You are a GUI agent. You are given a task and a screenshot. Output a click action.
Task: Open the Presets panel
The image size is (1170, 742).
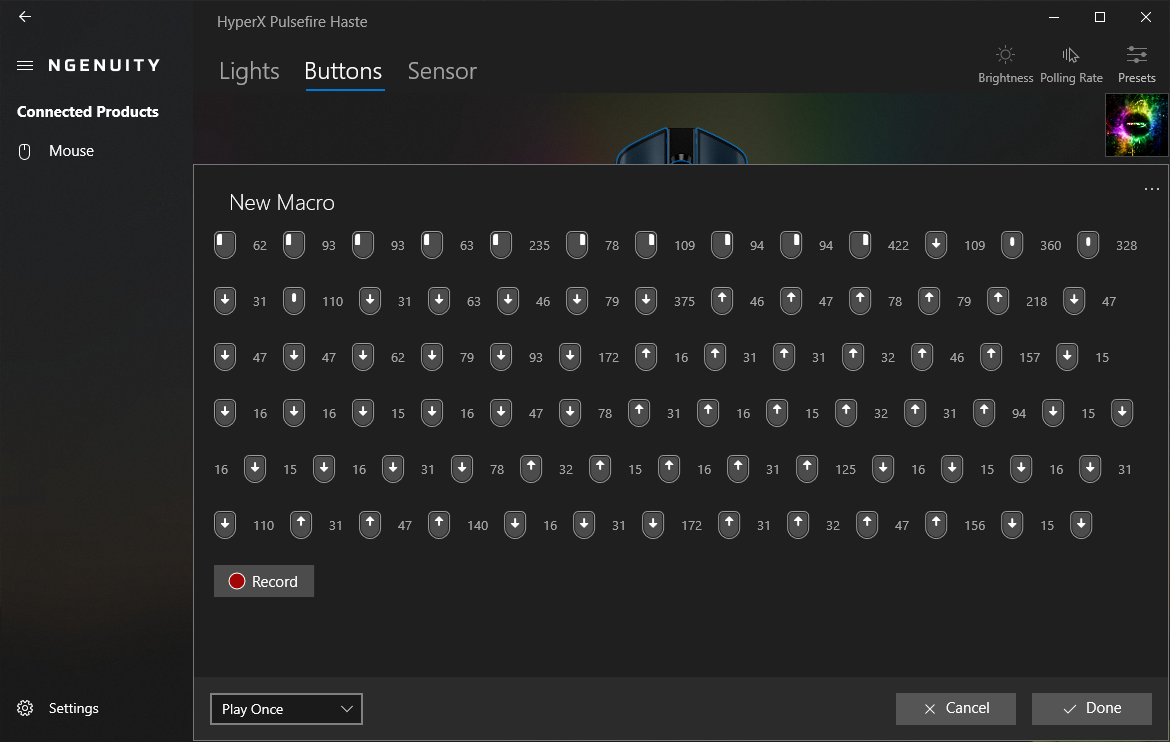pos(1136,64)
